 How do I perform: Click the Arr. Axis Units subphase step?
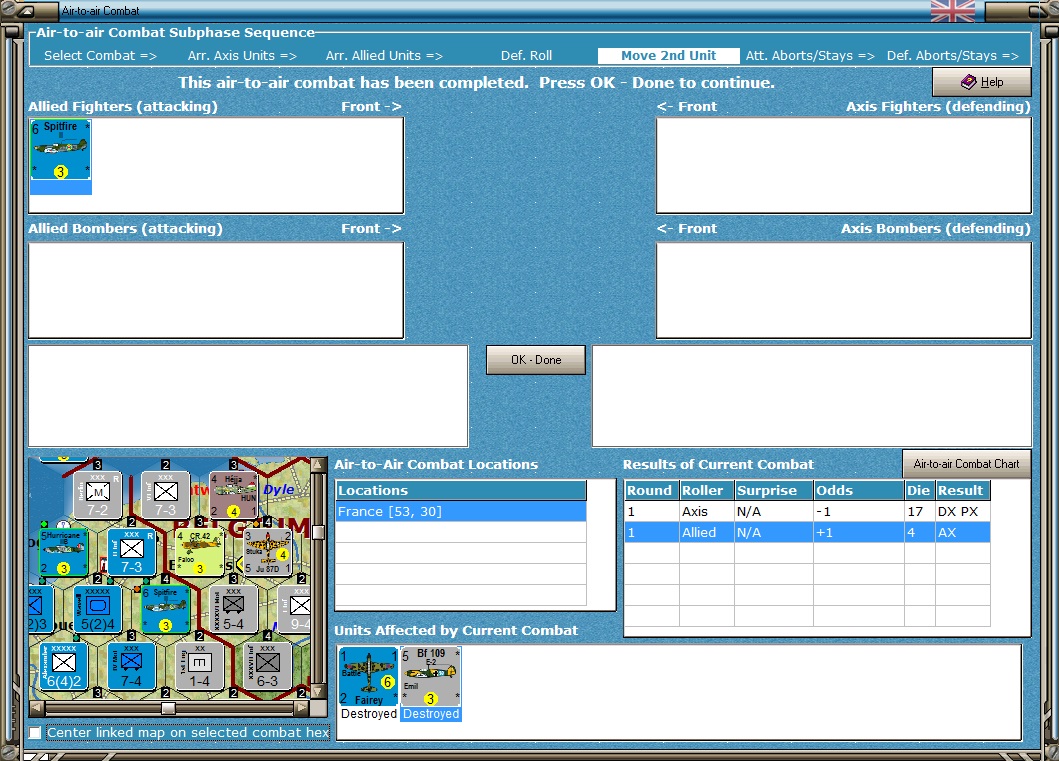tap(242, 56)
